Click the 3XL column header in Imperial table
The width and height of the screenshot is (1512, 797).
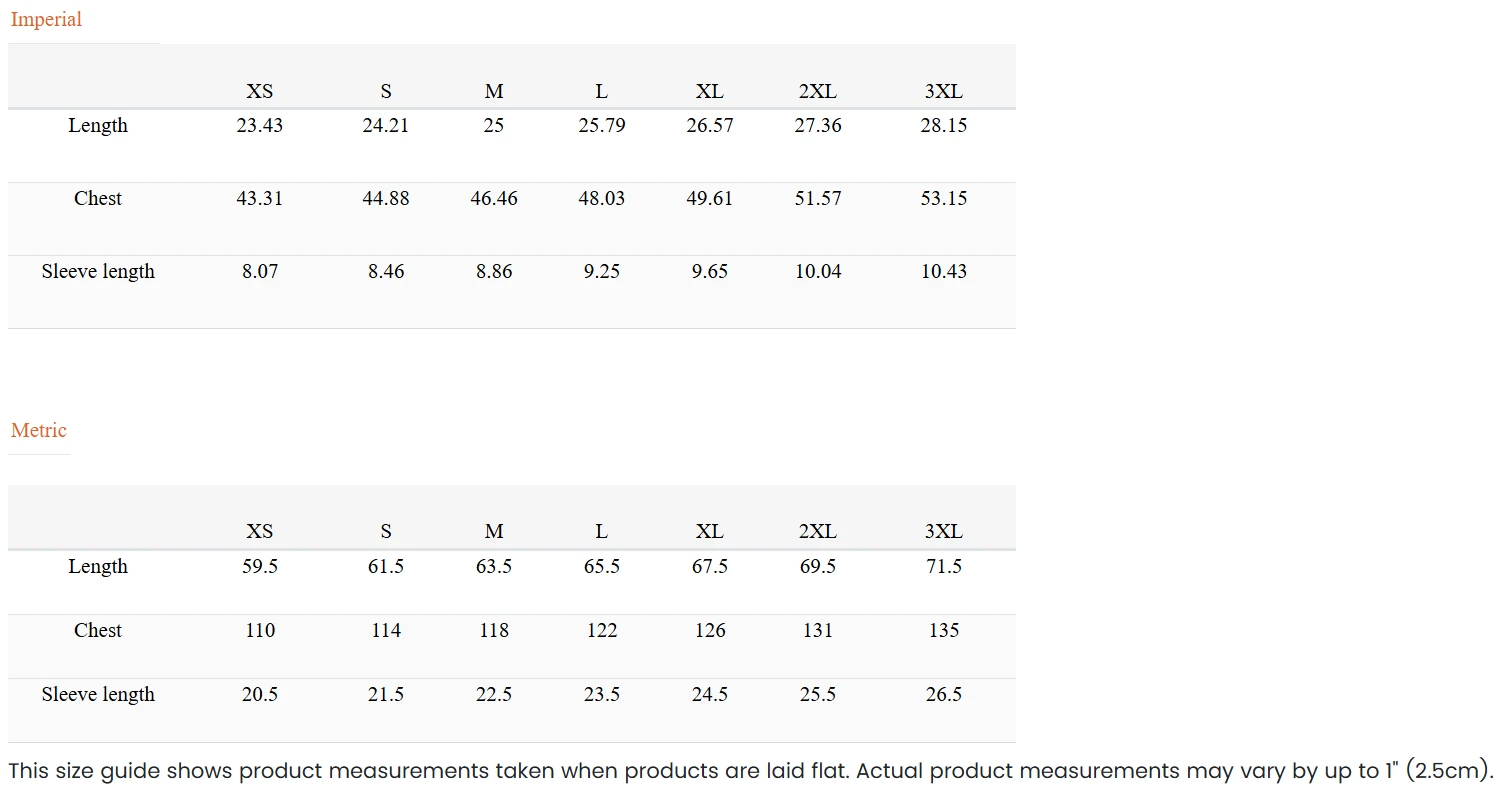(943, 92)
